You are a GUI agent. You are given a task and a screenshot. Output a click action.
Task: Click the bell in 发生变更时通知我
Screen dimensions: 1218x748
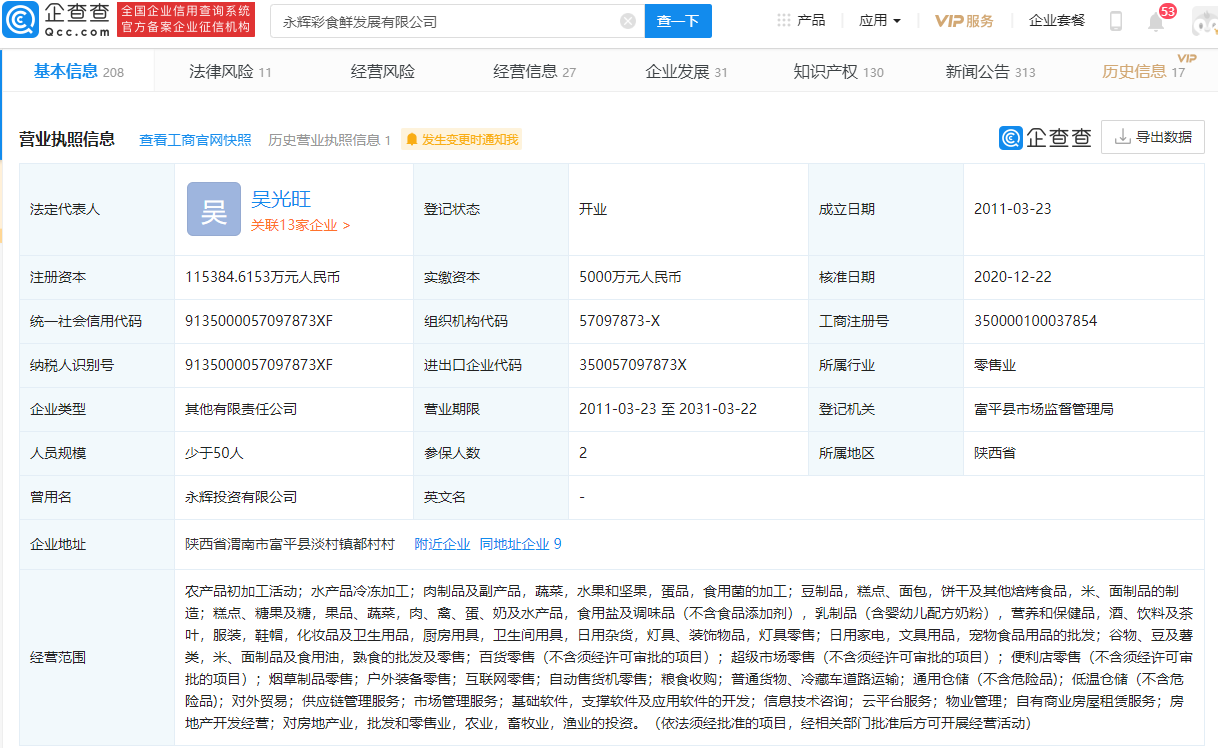tap(411, 140)
